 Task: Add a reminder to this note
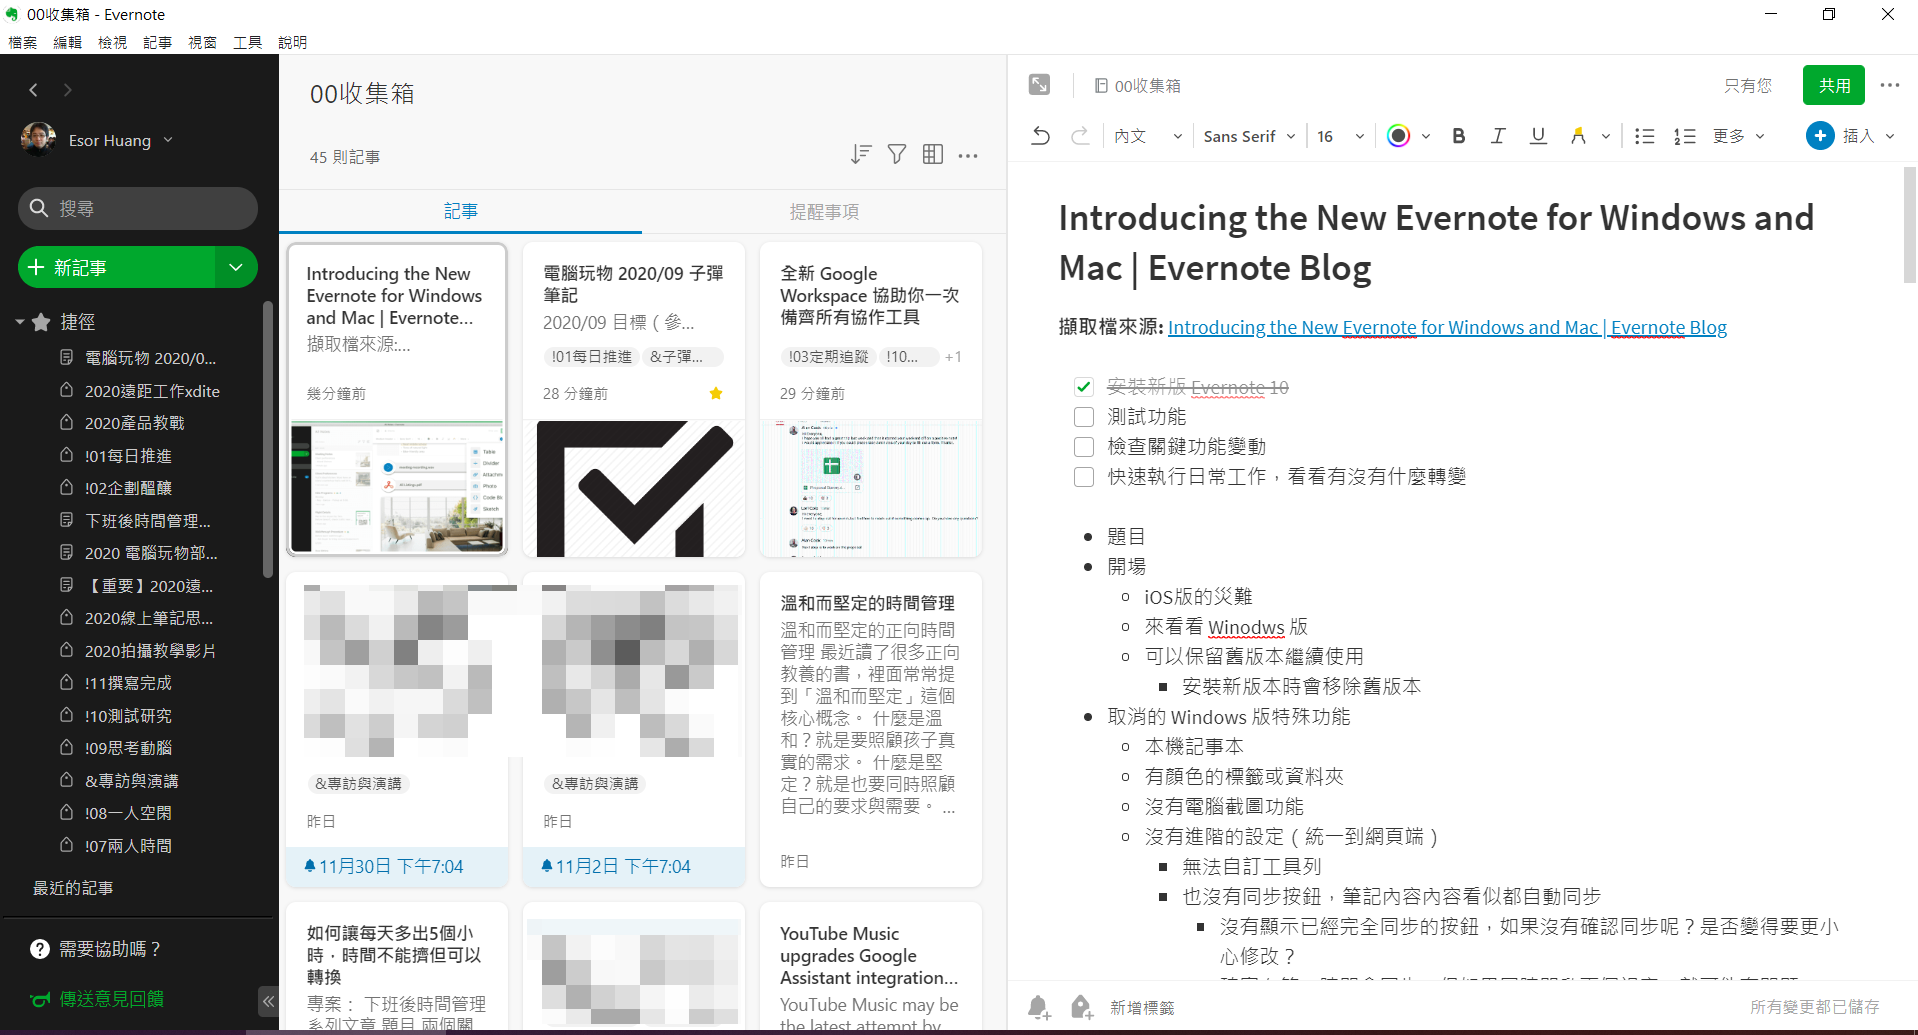tap(1039, 1007)
